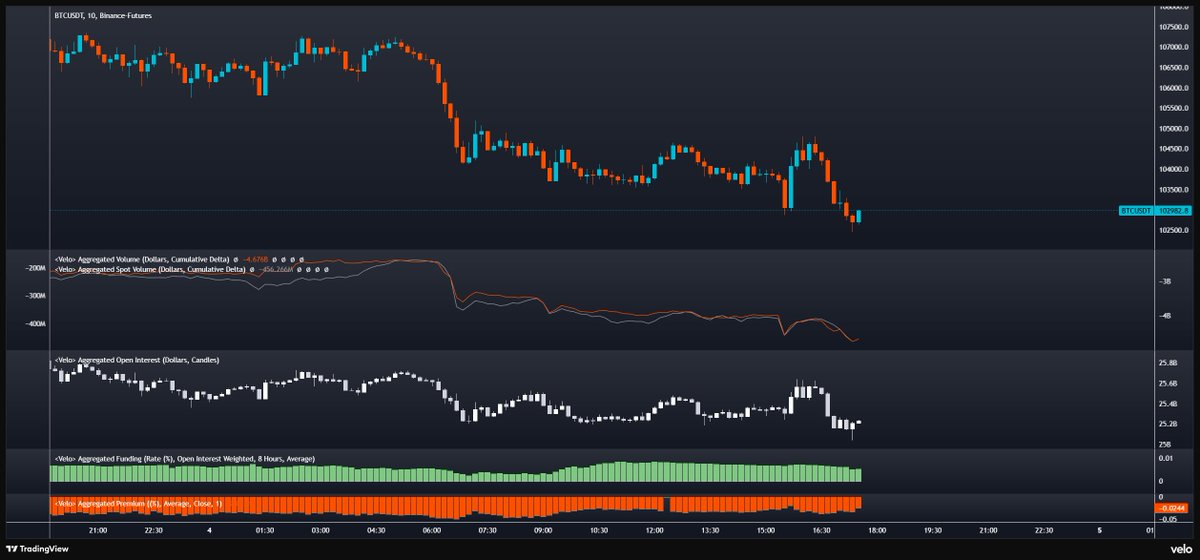
Task: Click the -4B cumulative delta scale label
Action: (x=1164, y=316)
